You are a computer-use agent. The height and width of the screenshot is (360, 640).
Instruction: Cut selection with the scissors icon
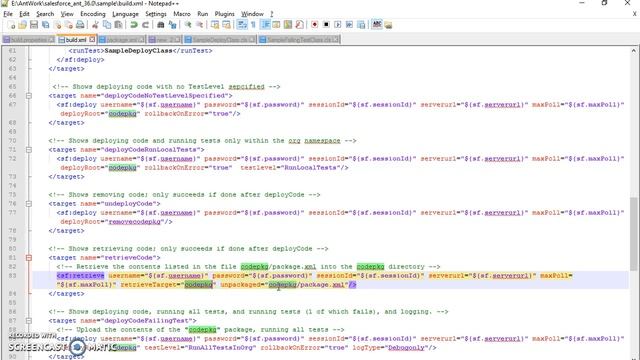point(95,25)
